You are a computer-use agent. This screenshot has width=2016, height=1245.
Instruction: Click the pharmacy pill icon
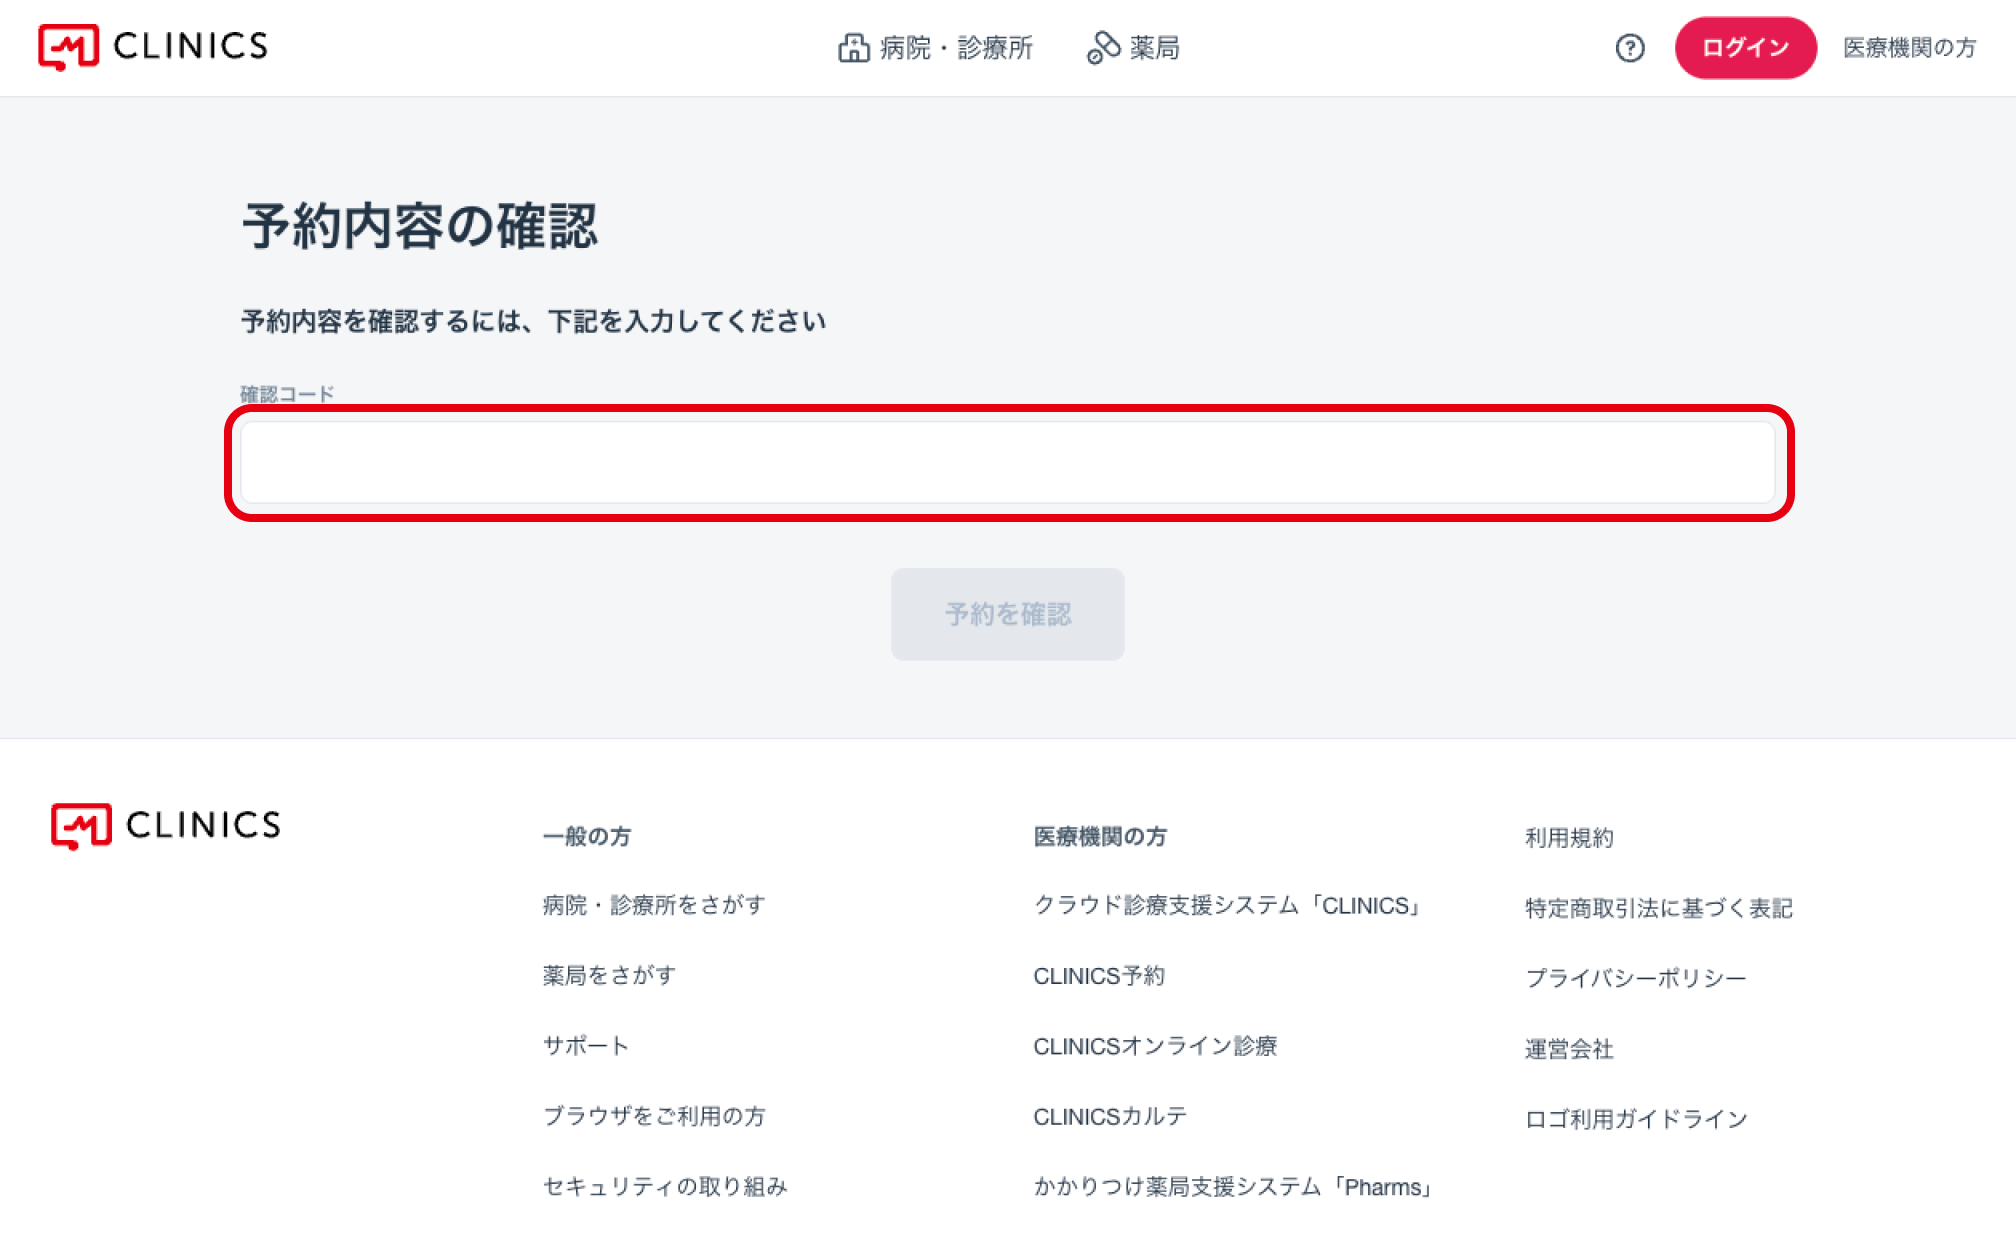(1103, 48)
